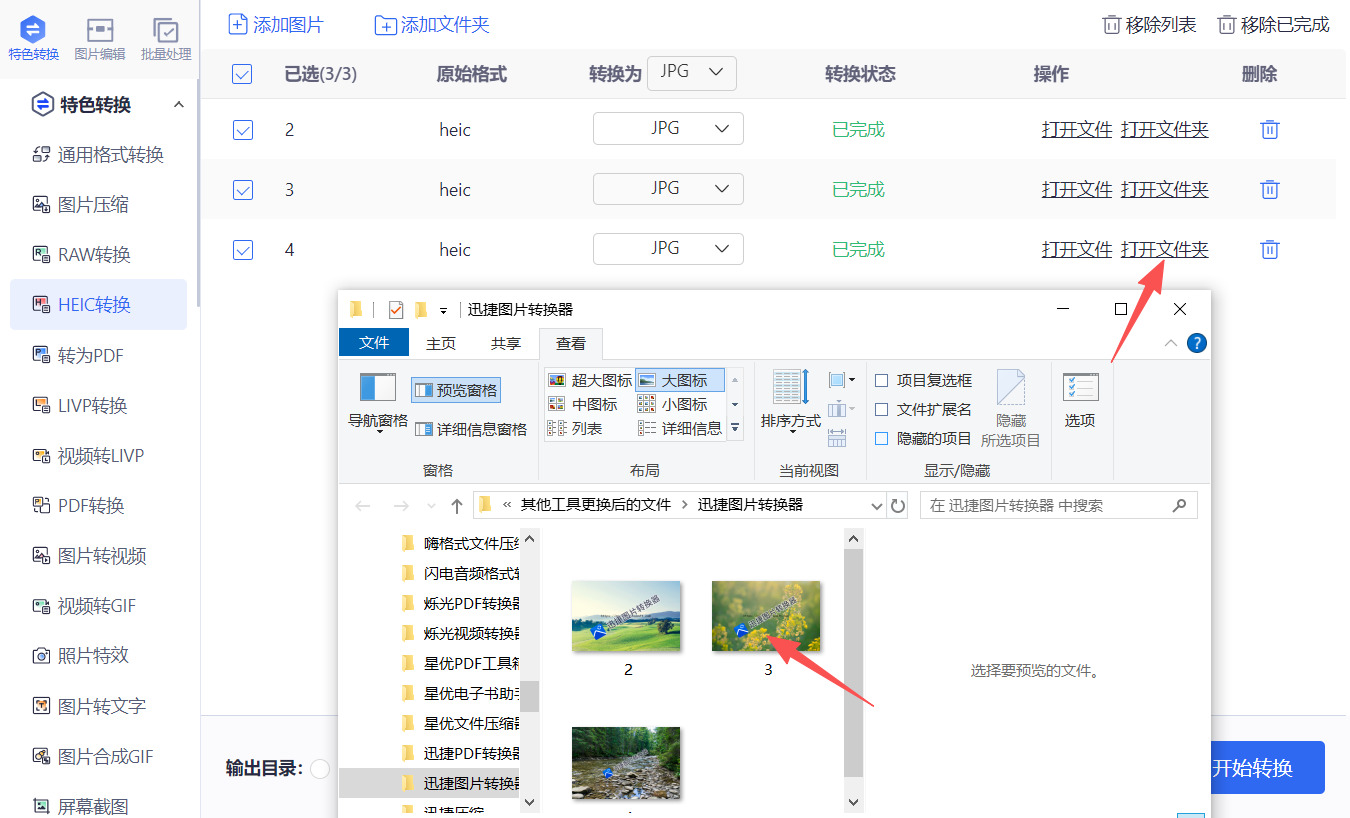Screen dimensions: 1350x818
Task: Uncheck the checkbox for file 2
Action: tap(242, 130)
